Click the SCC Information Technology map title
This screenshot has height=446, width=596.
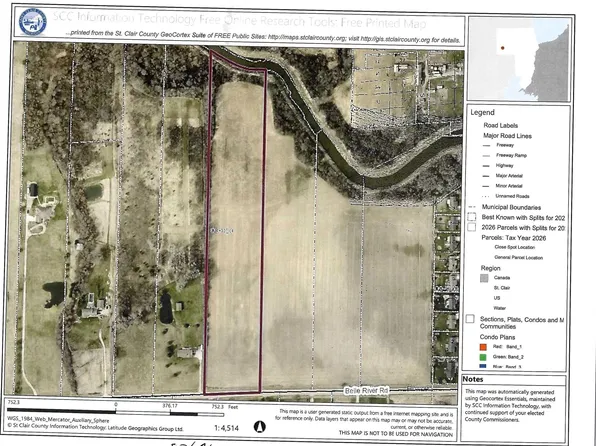(x=239, y=20)
